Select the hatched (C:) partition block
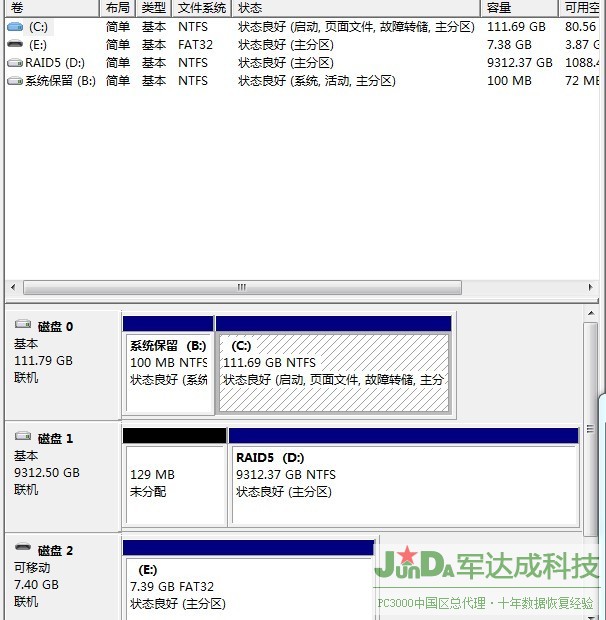Viewport: 606px width, 620px height. 334,365
